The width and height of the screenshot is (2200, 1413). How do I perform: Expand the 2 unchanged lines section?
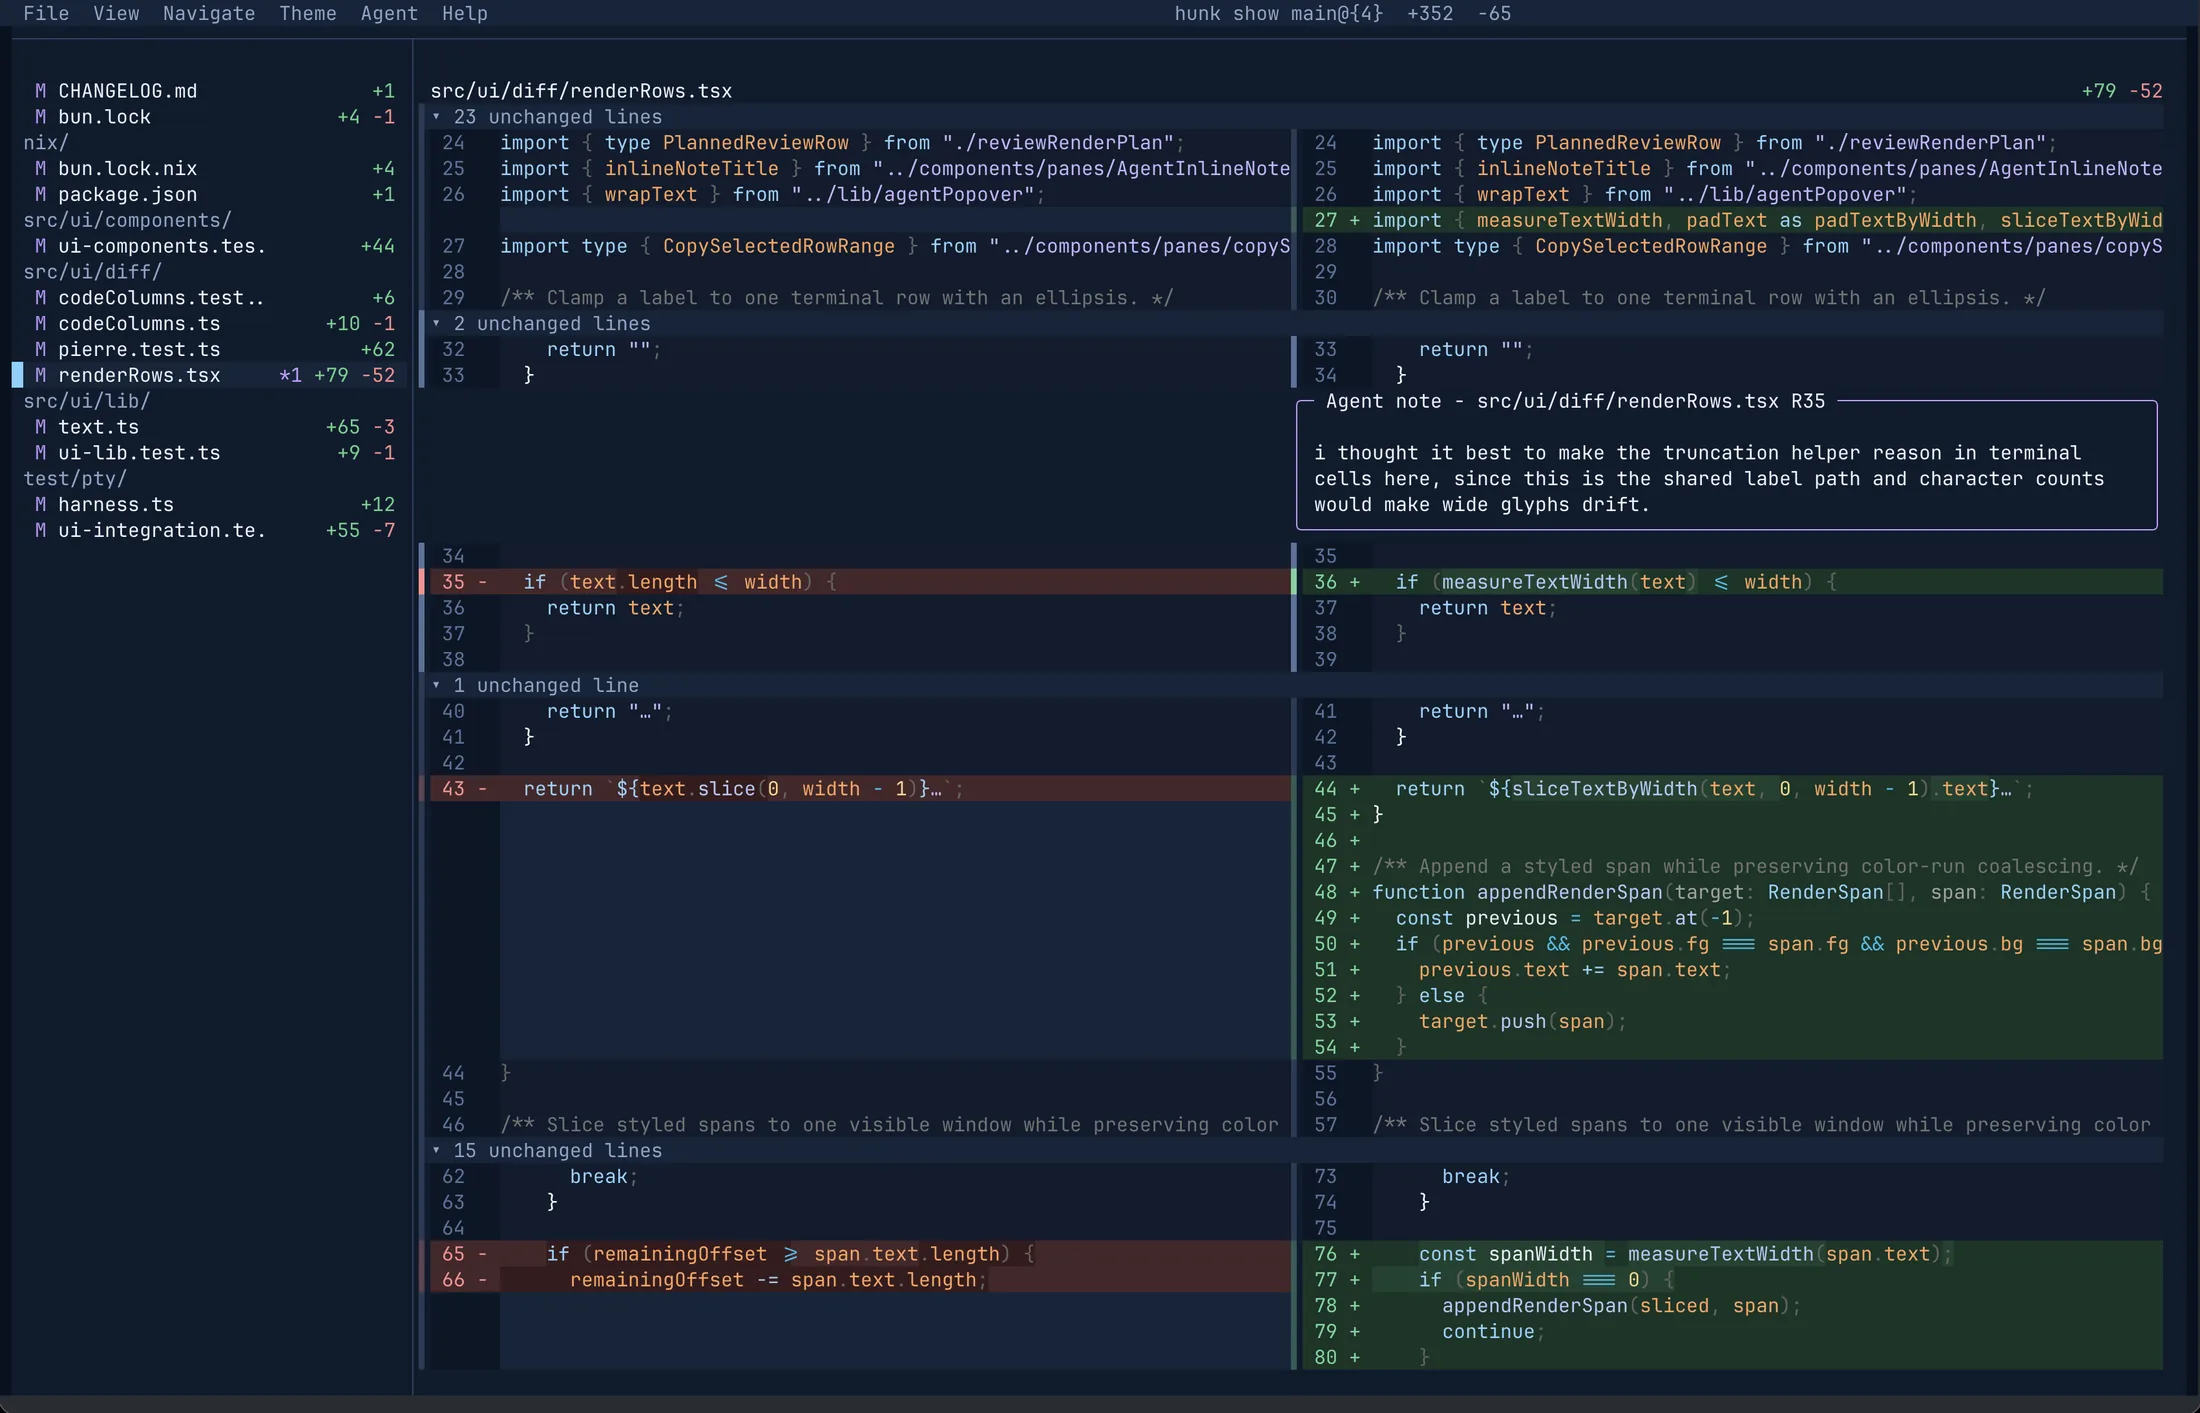point(1296,323)
